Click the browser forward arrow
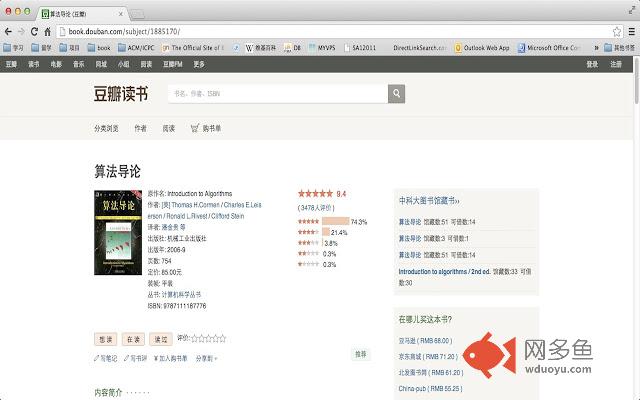 pos(21,31)
